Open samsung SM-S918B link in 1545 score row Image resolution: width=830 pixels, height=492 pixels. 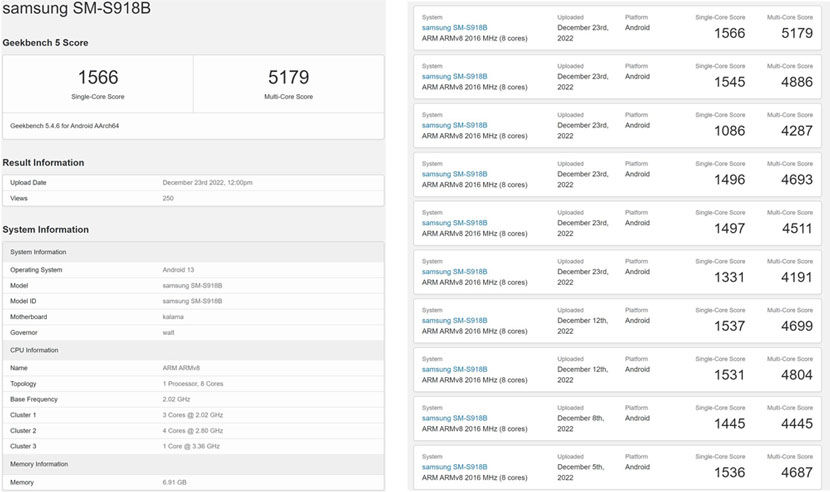click(454, 76)
